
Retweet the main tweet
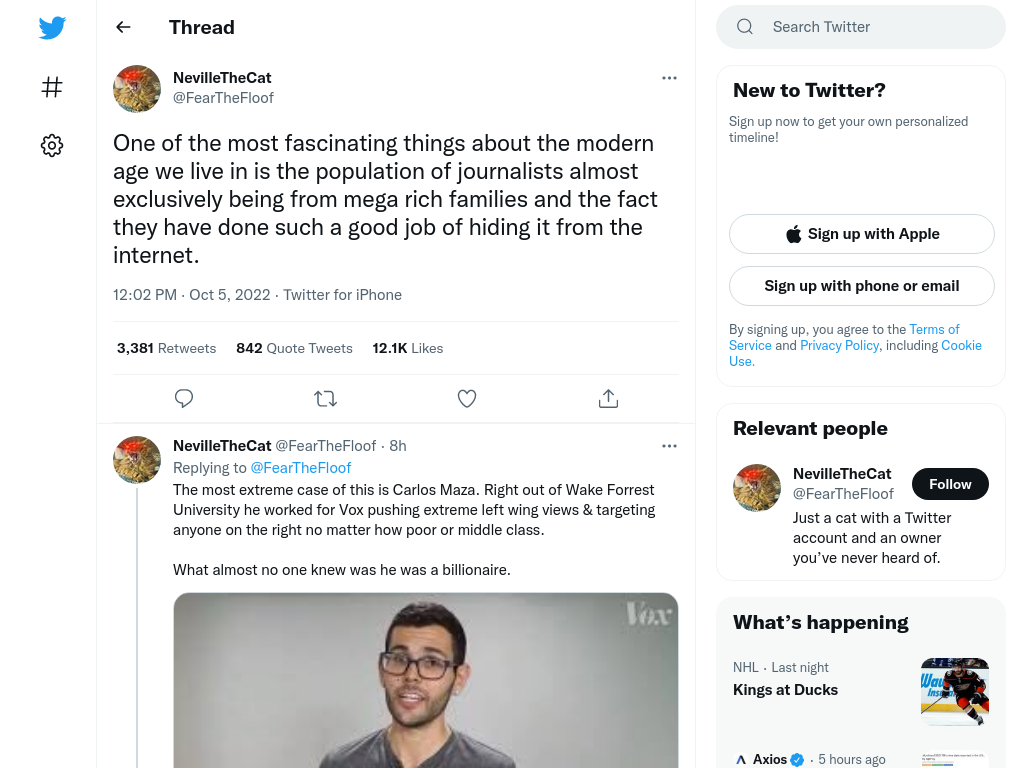pos(325,398)
